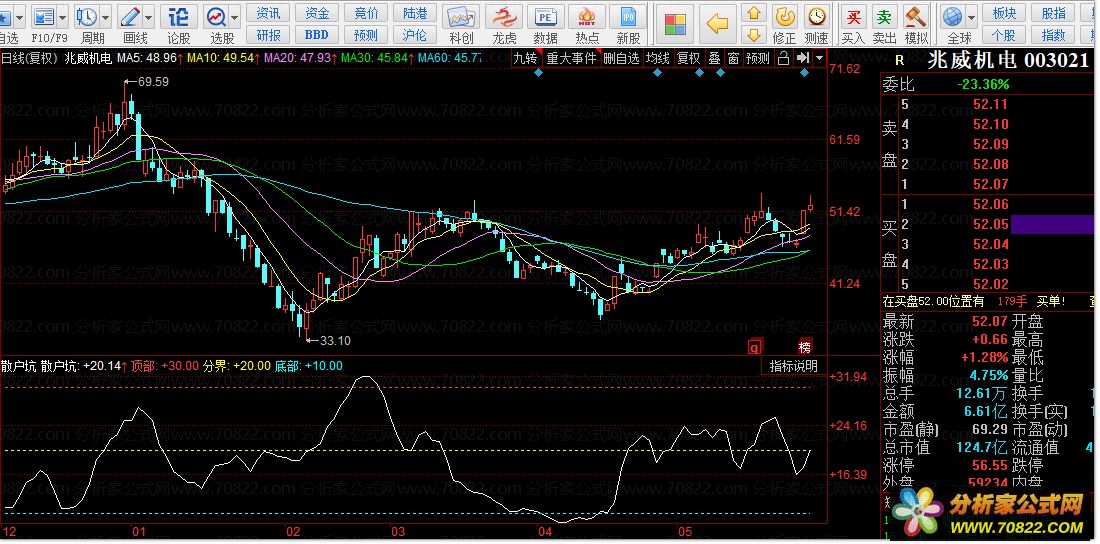Click the 删自选 remove from watchlist button
The width and height of the screenshot is (1100, 544).
point(621,59)
